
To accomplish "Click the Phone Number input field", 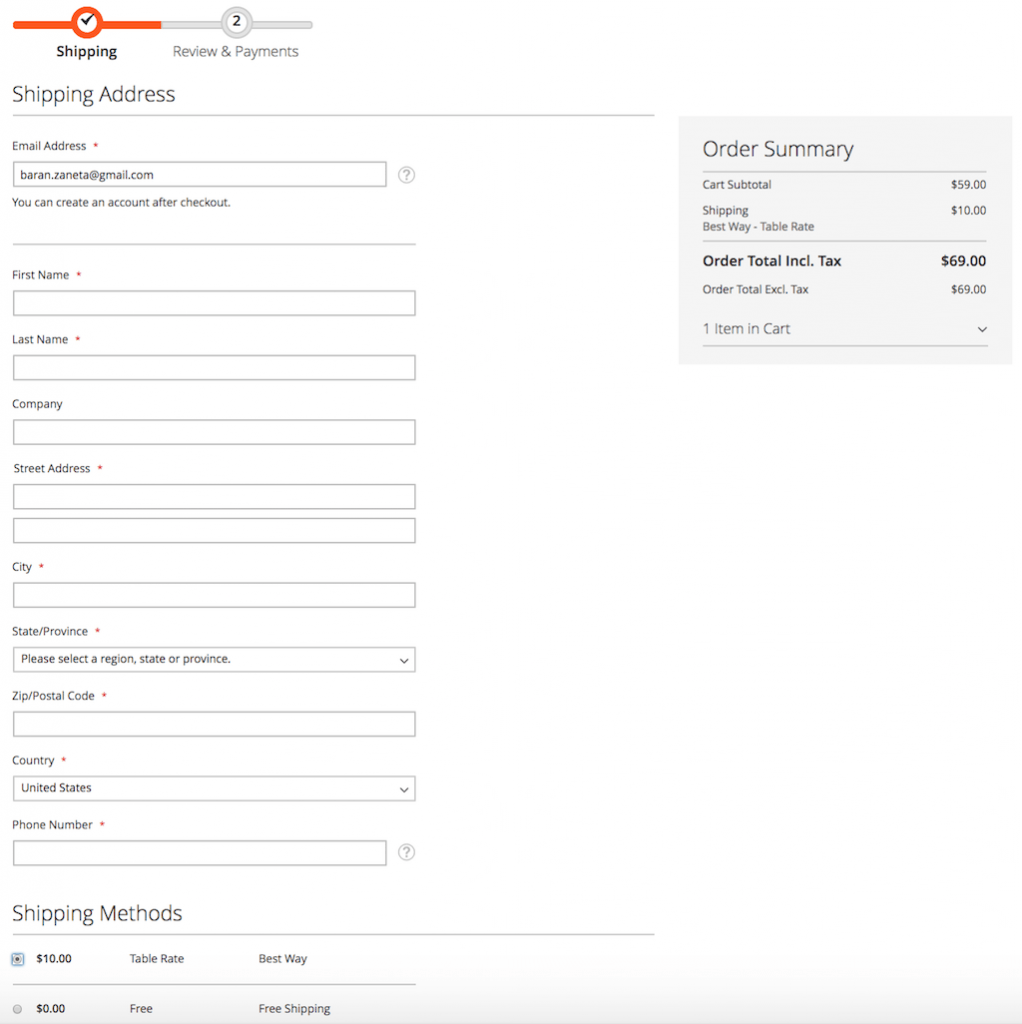I will (x=199, y=853).
